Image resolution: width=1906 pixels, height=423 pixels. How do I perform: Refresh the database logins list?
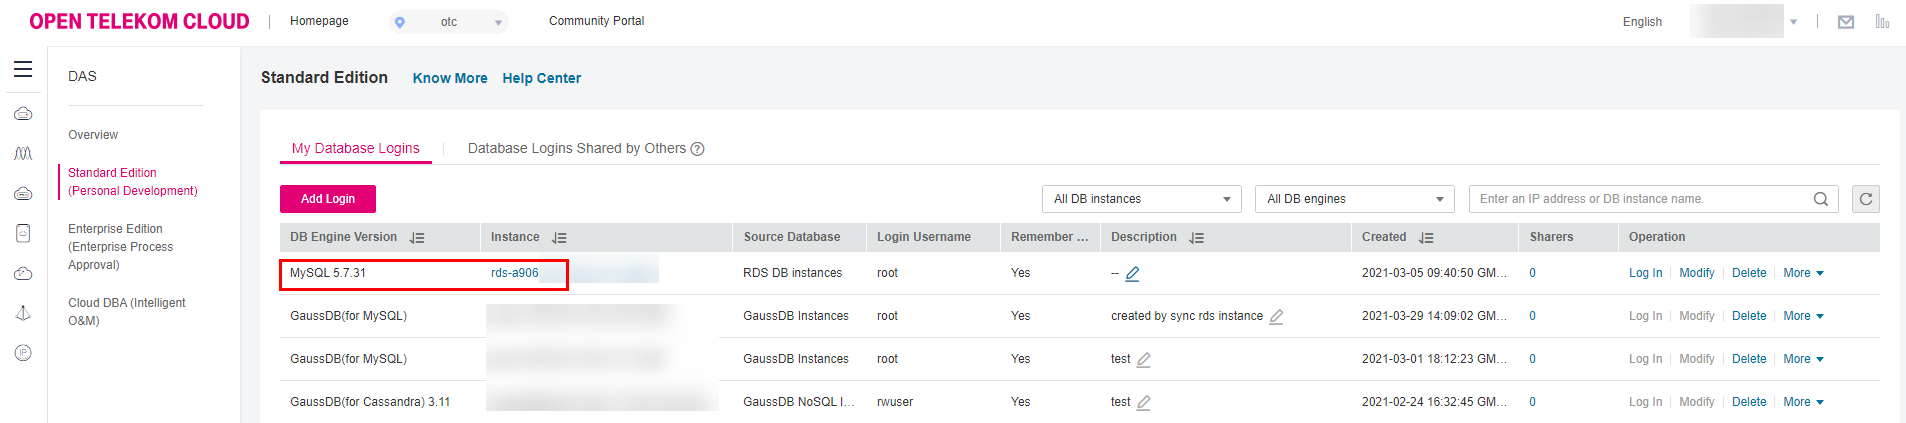point(1866,199)
